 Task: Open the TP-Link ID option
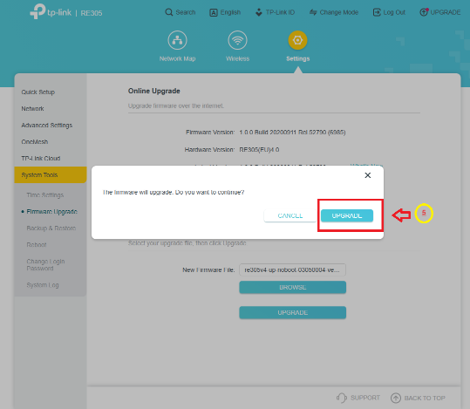tap(275, 12)
